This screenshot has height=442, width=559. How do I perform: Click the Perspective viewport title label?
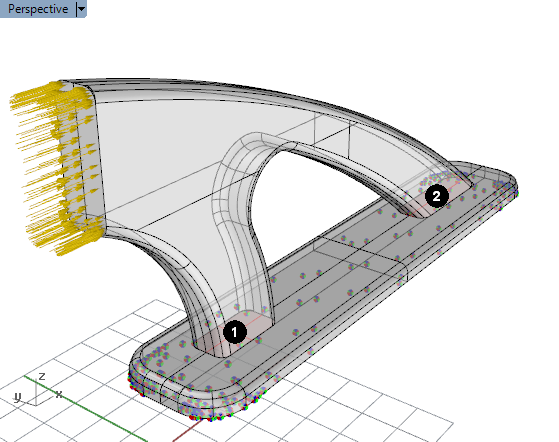[x=38, y=9]
